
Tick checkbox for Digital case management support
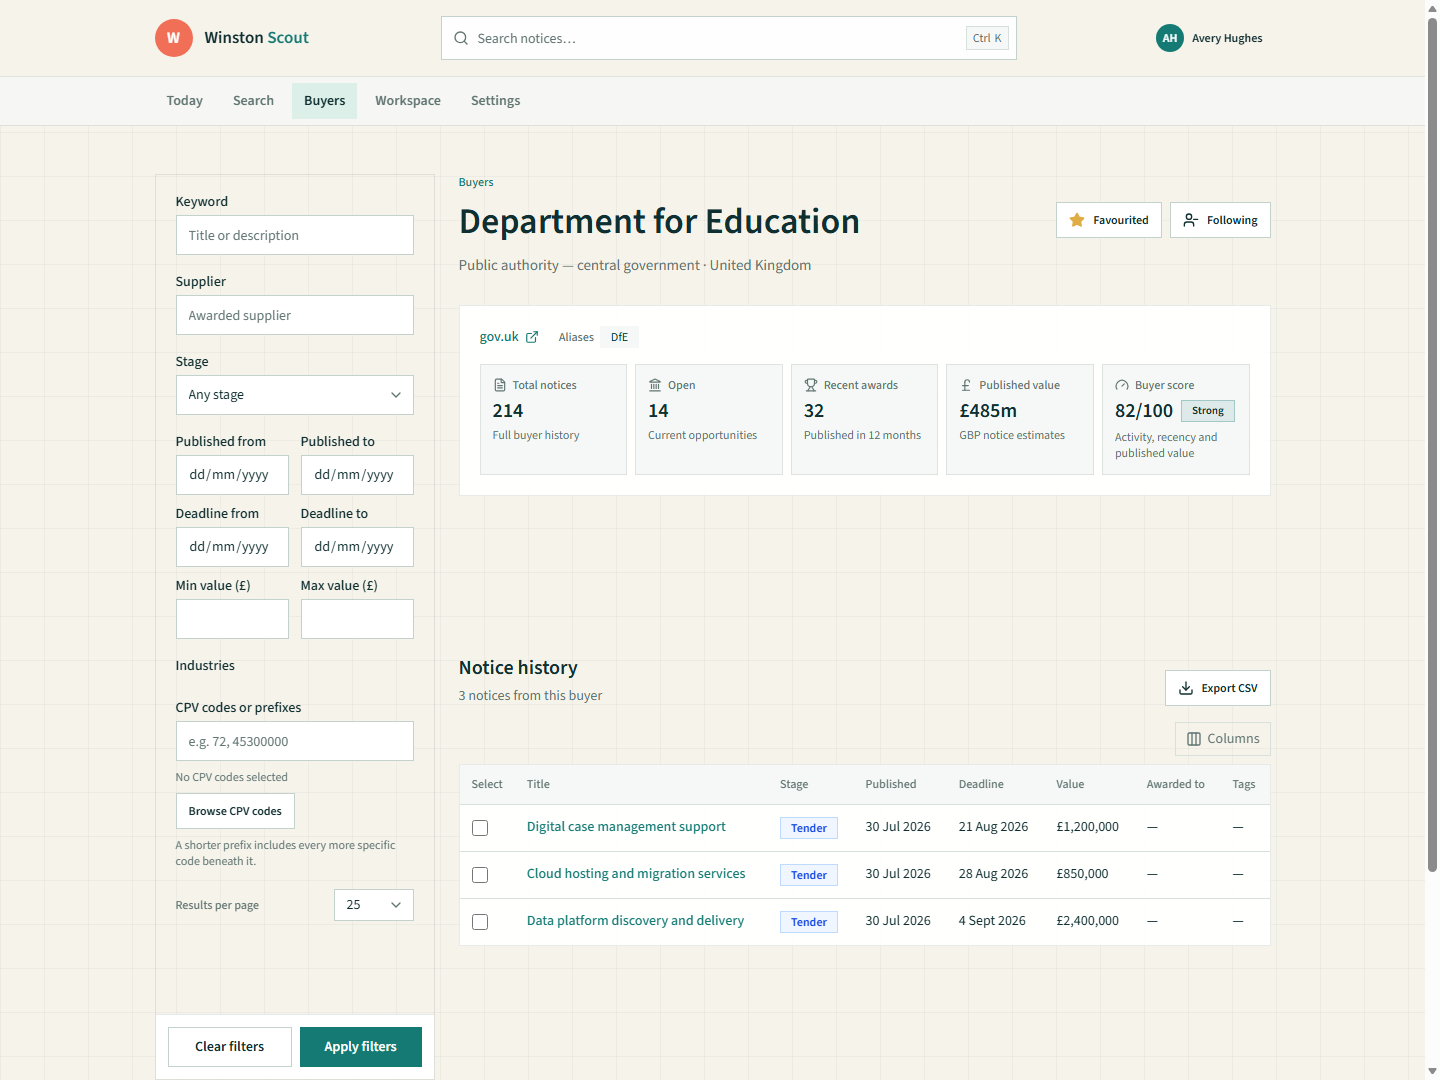tap(480, 828)
